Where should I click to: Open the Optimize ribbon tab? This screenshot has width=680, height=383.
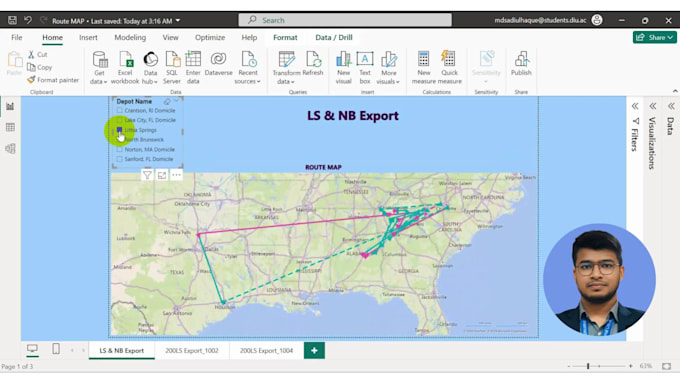click(210, 37)
